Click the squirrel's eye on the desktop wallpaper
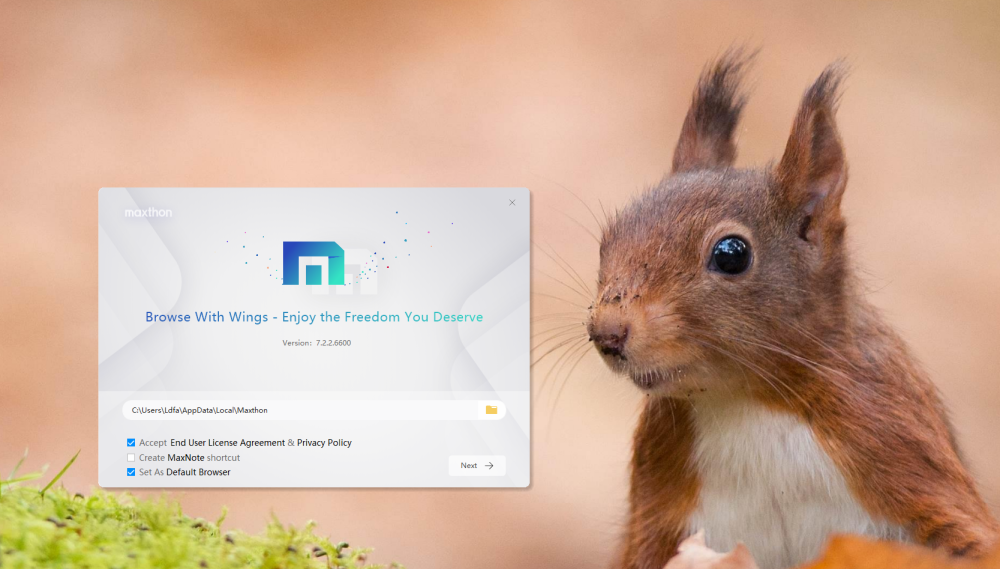Screen dimensions: 1000x569 pyautogui.click(x=730, y=255)
